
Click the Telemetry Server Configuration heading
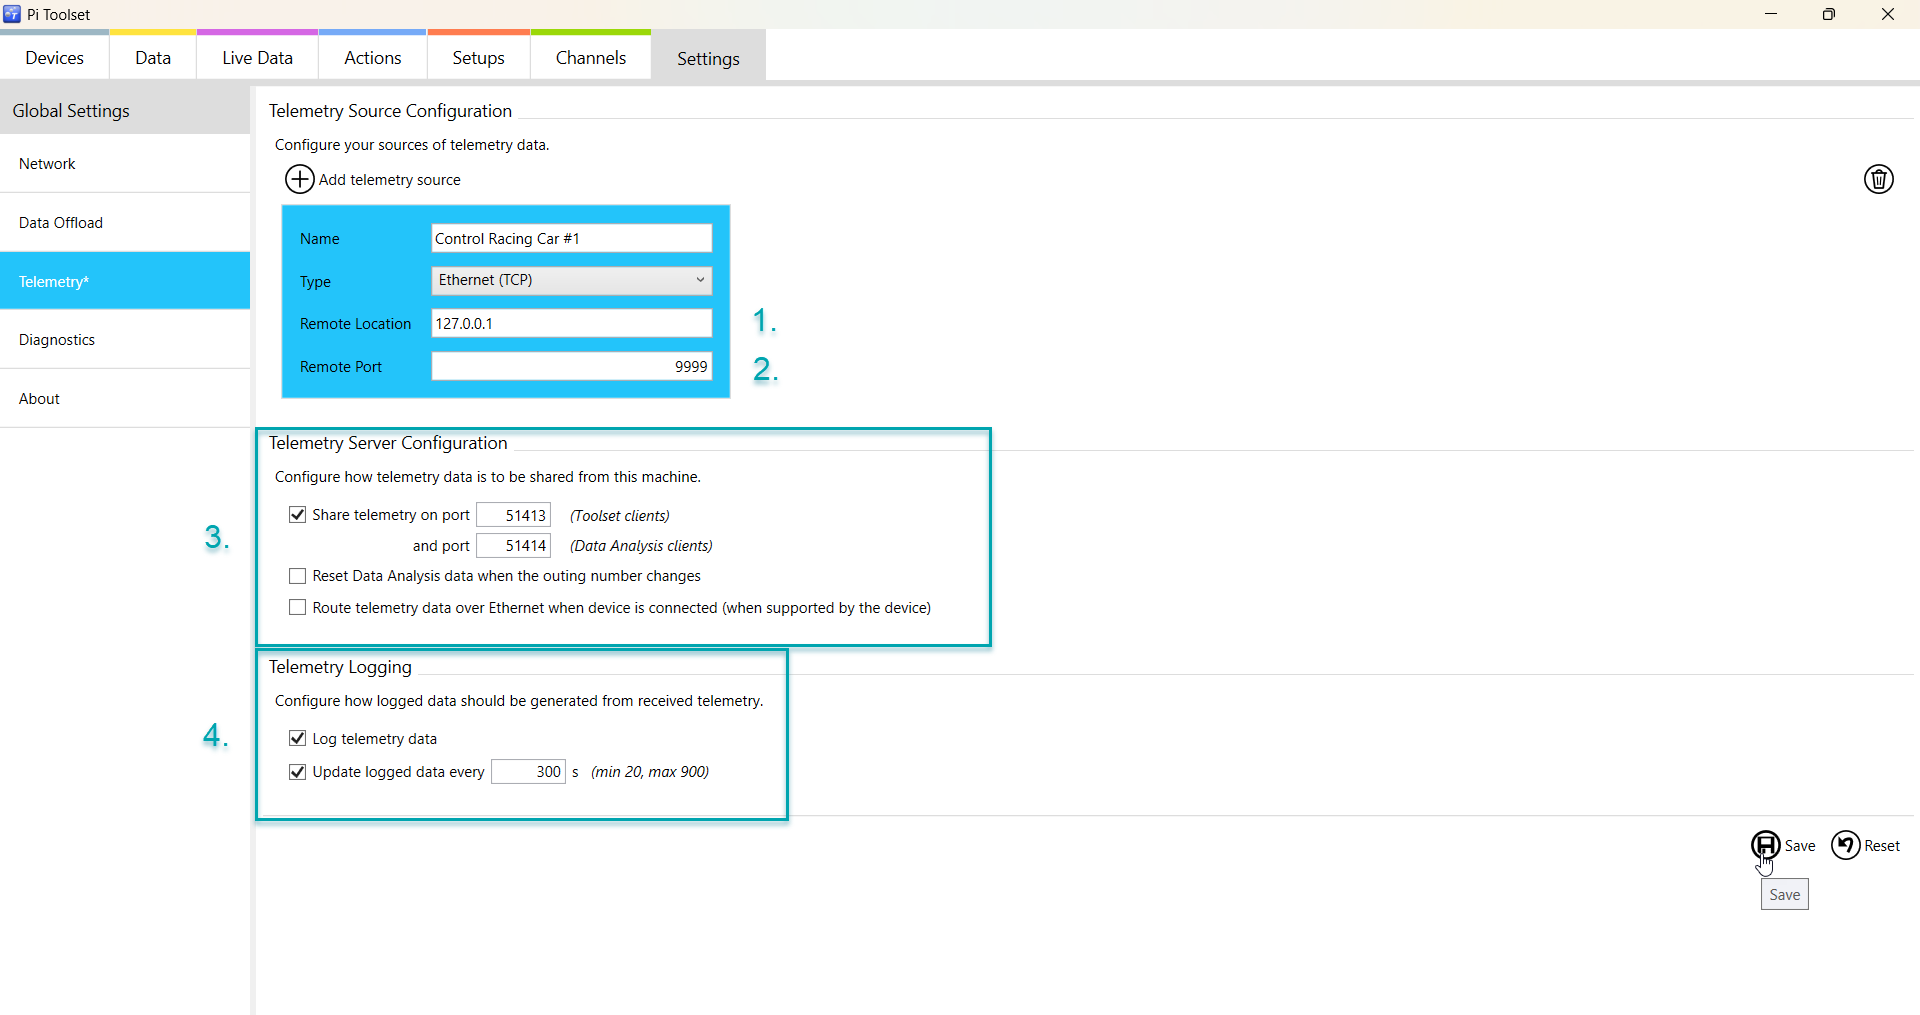coord(388,443)
